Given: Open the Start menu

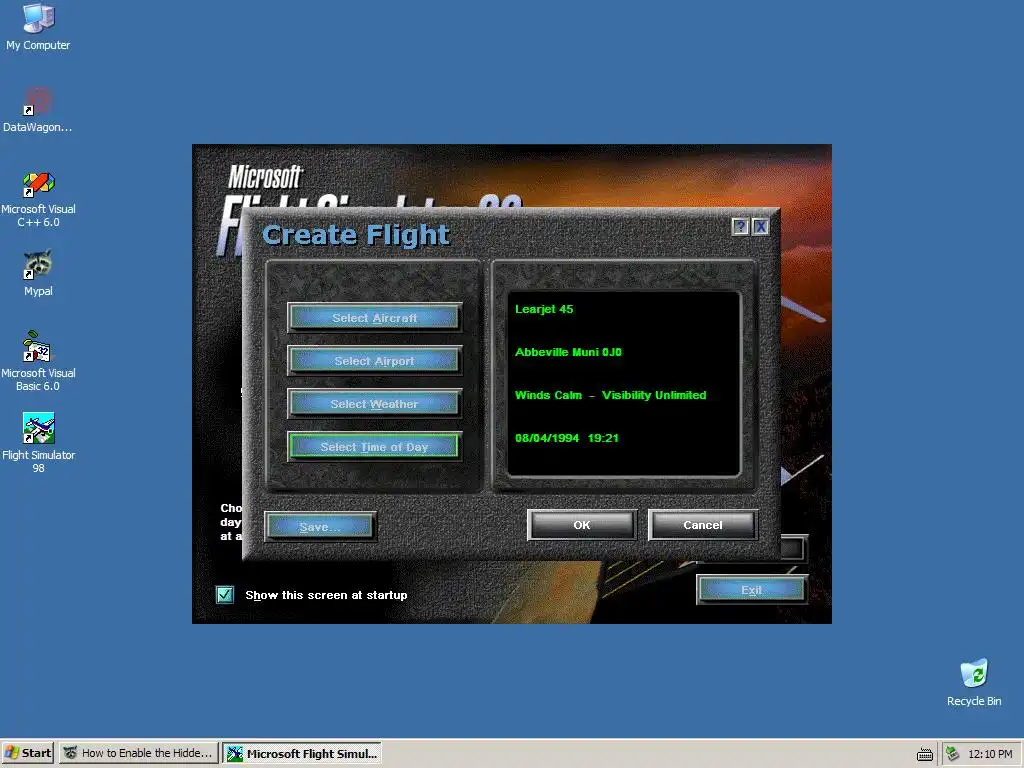Looking at the screenshot, I should tap(28, 753).
